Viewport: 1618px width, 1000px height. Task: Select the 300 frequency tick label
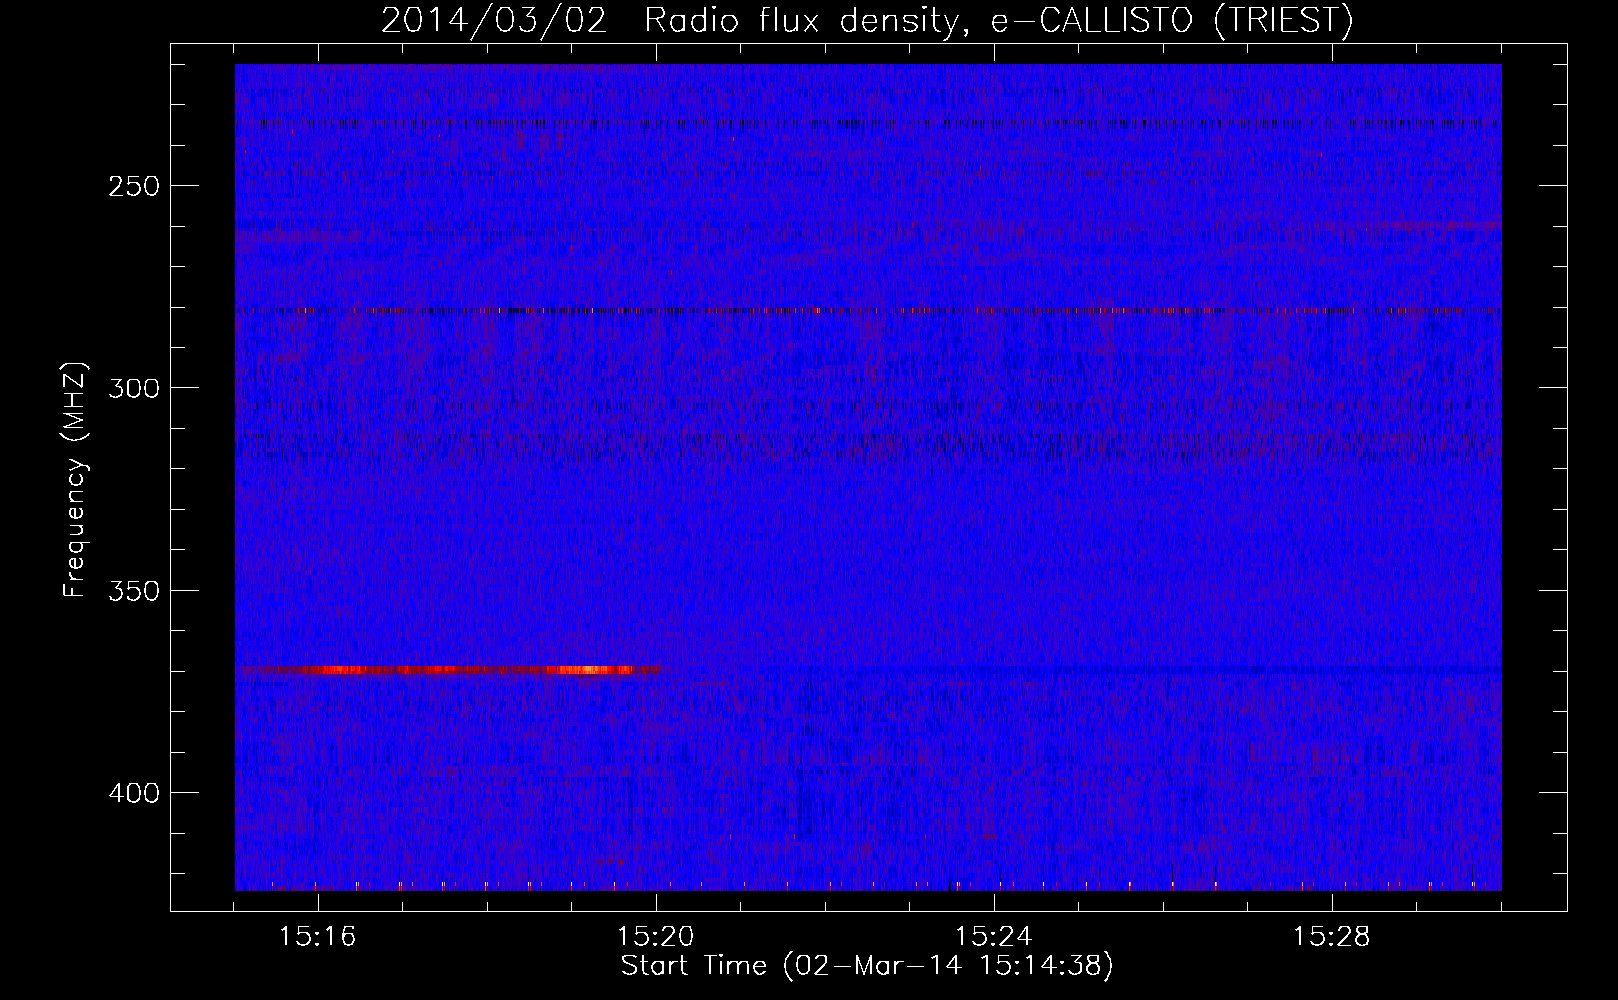point(134,388)
